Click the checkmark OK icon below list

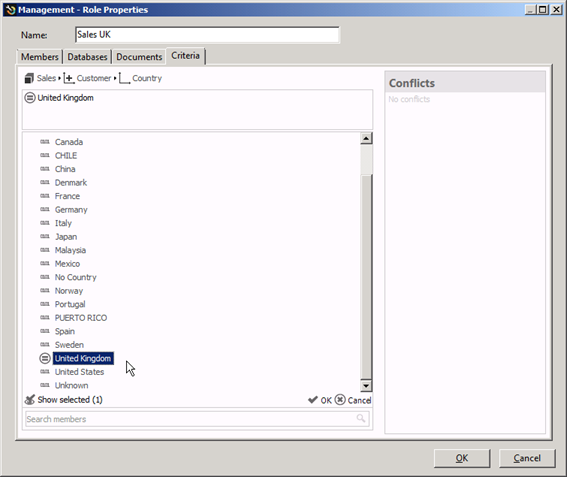pos(312,400)
